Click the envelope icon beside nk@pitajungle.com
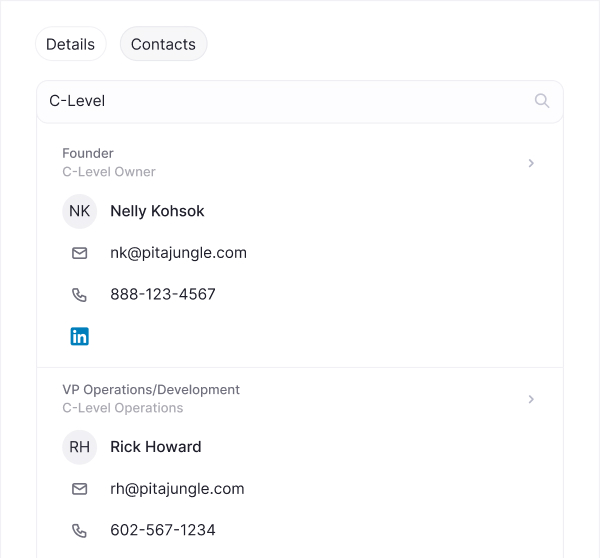Screen dimensions: 600x558 pos(79,253)
